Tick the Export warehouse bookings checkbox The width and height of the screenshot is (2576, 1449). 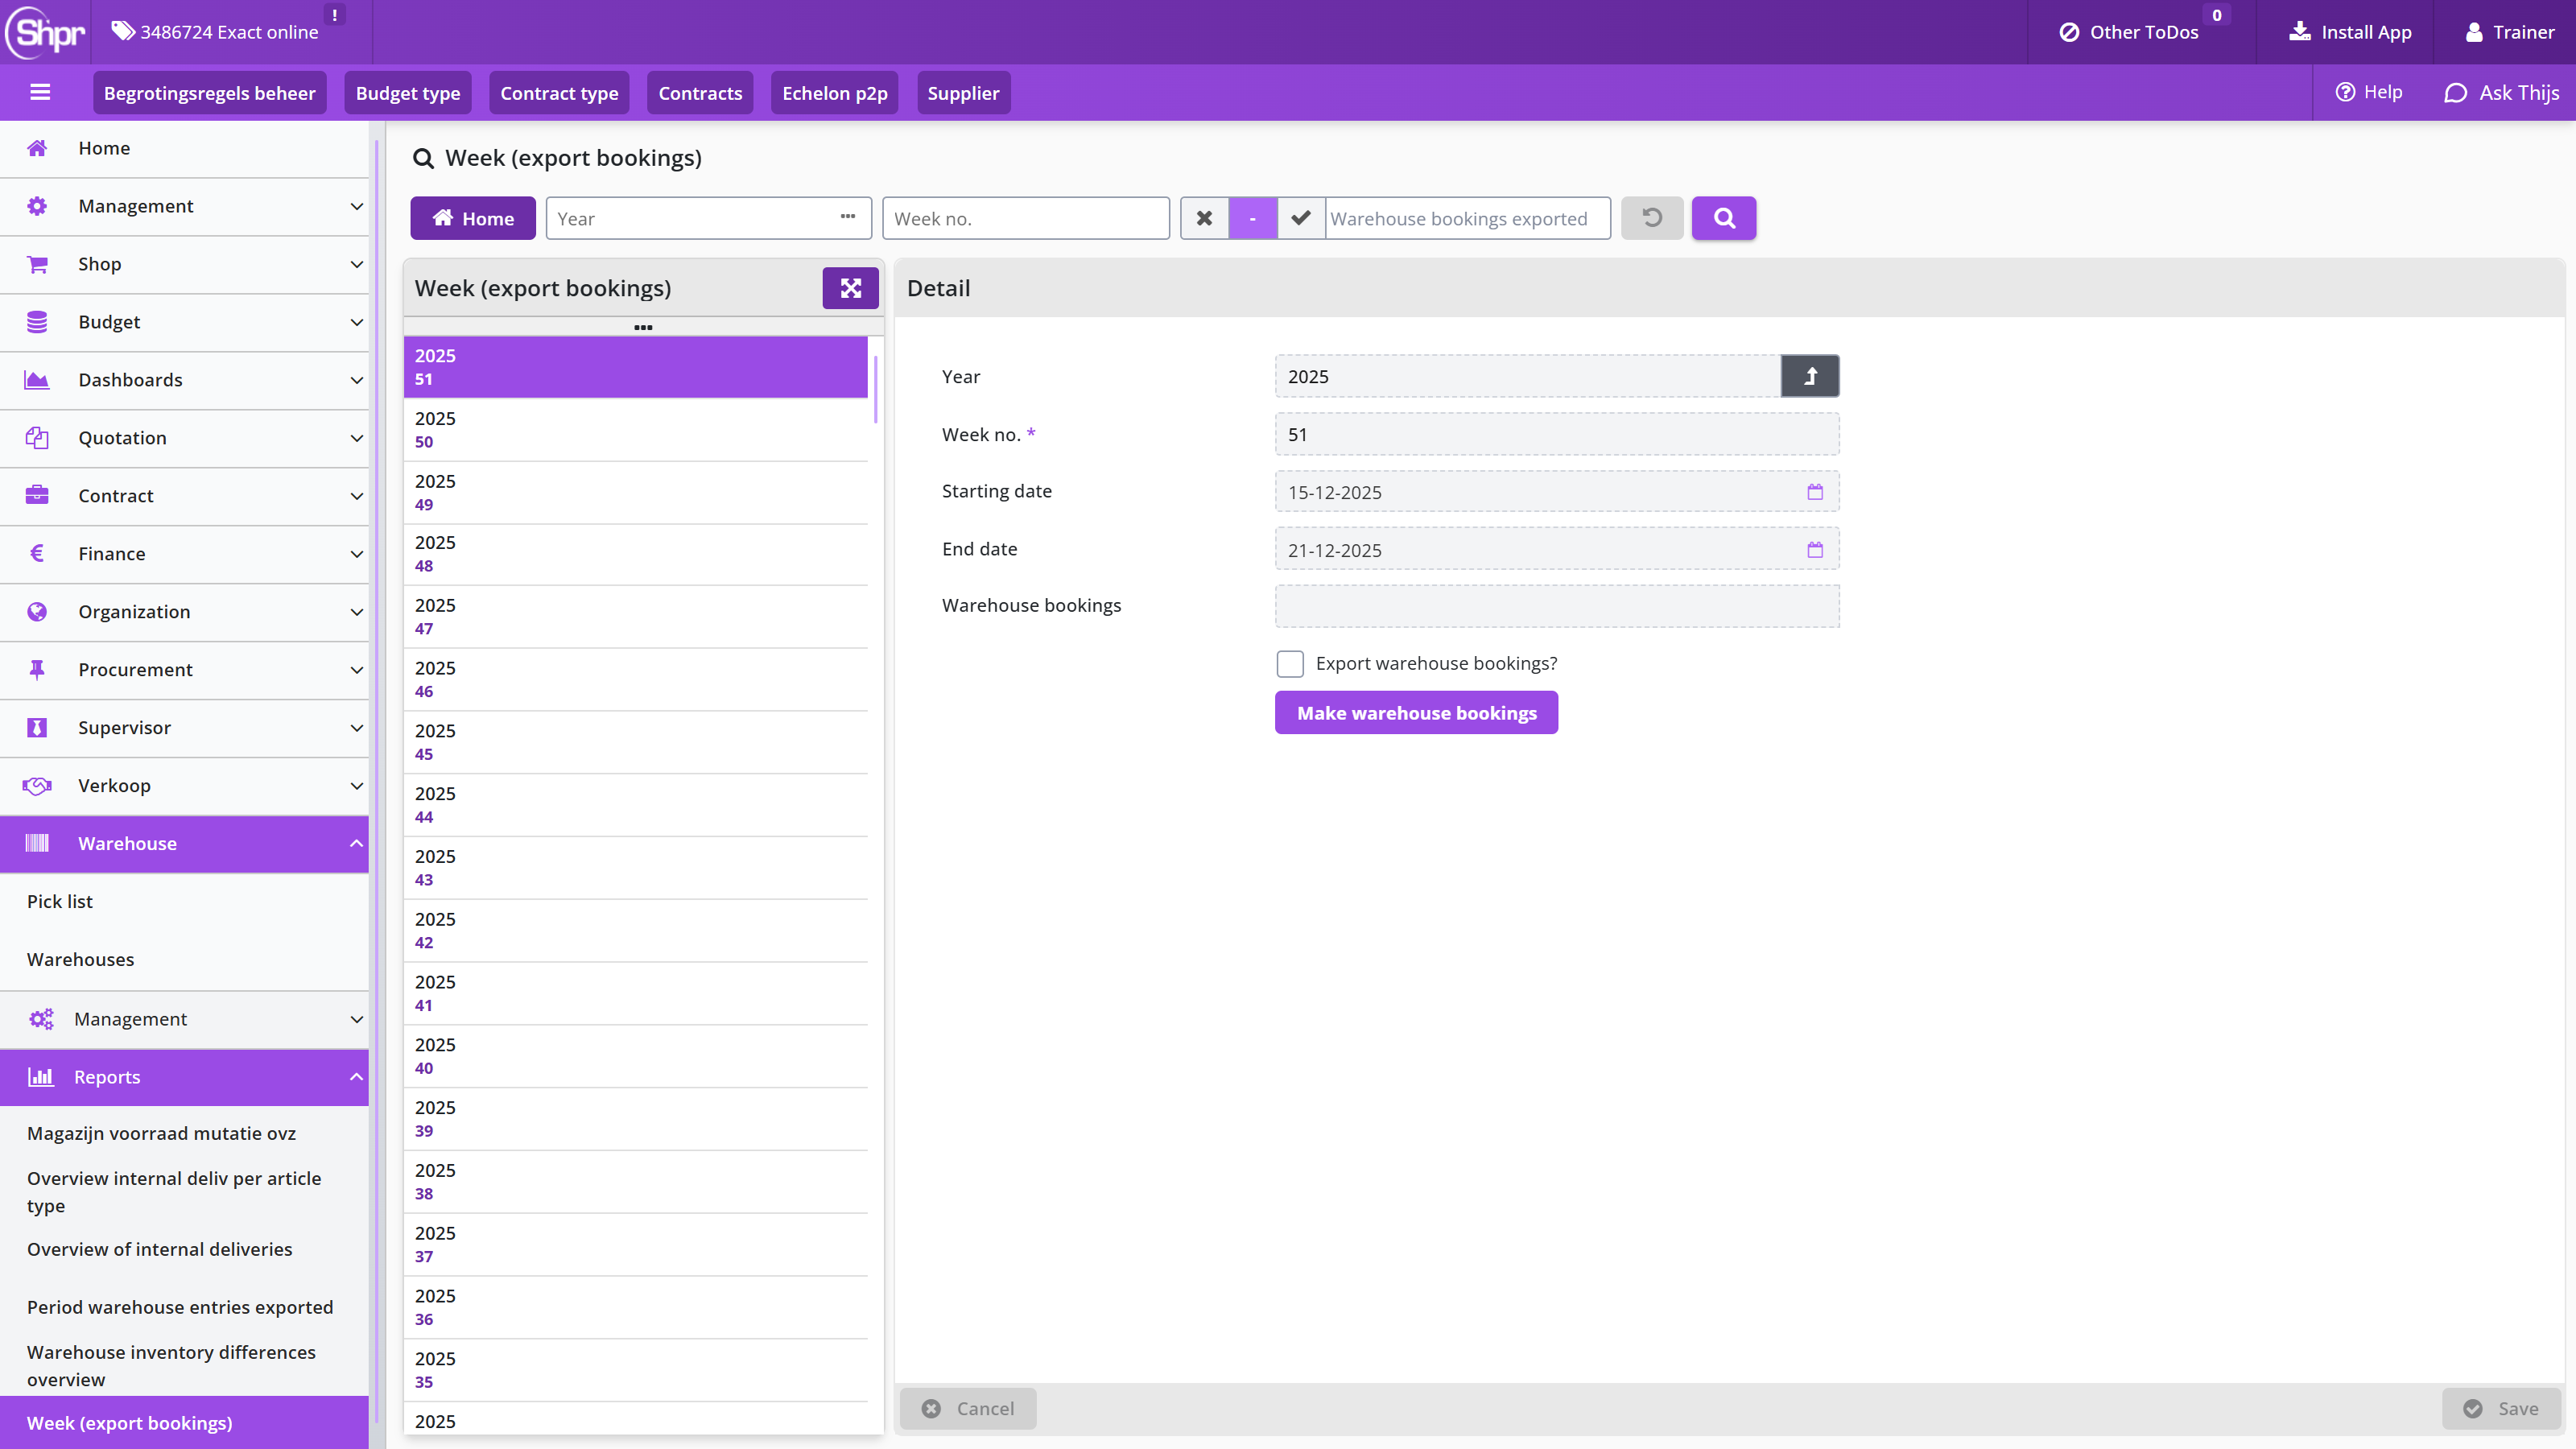tap(1290, 664)
